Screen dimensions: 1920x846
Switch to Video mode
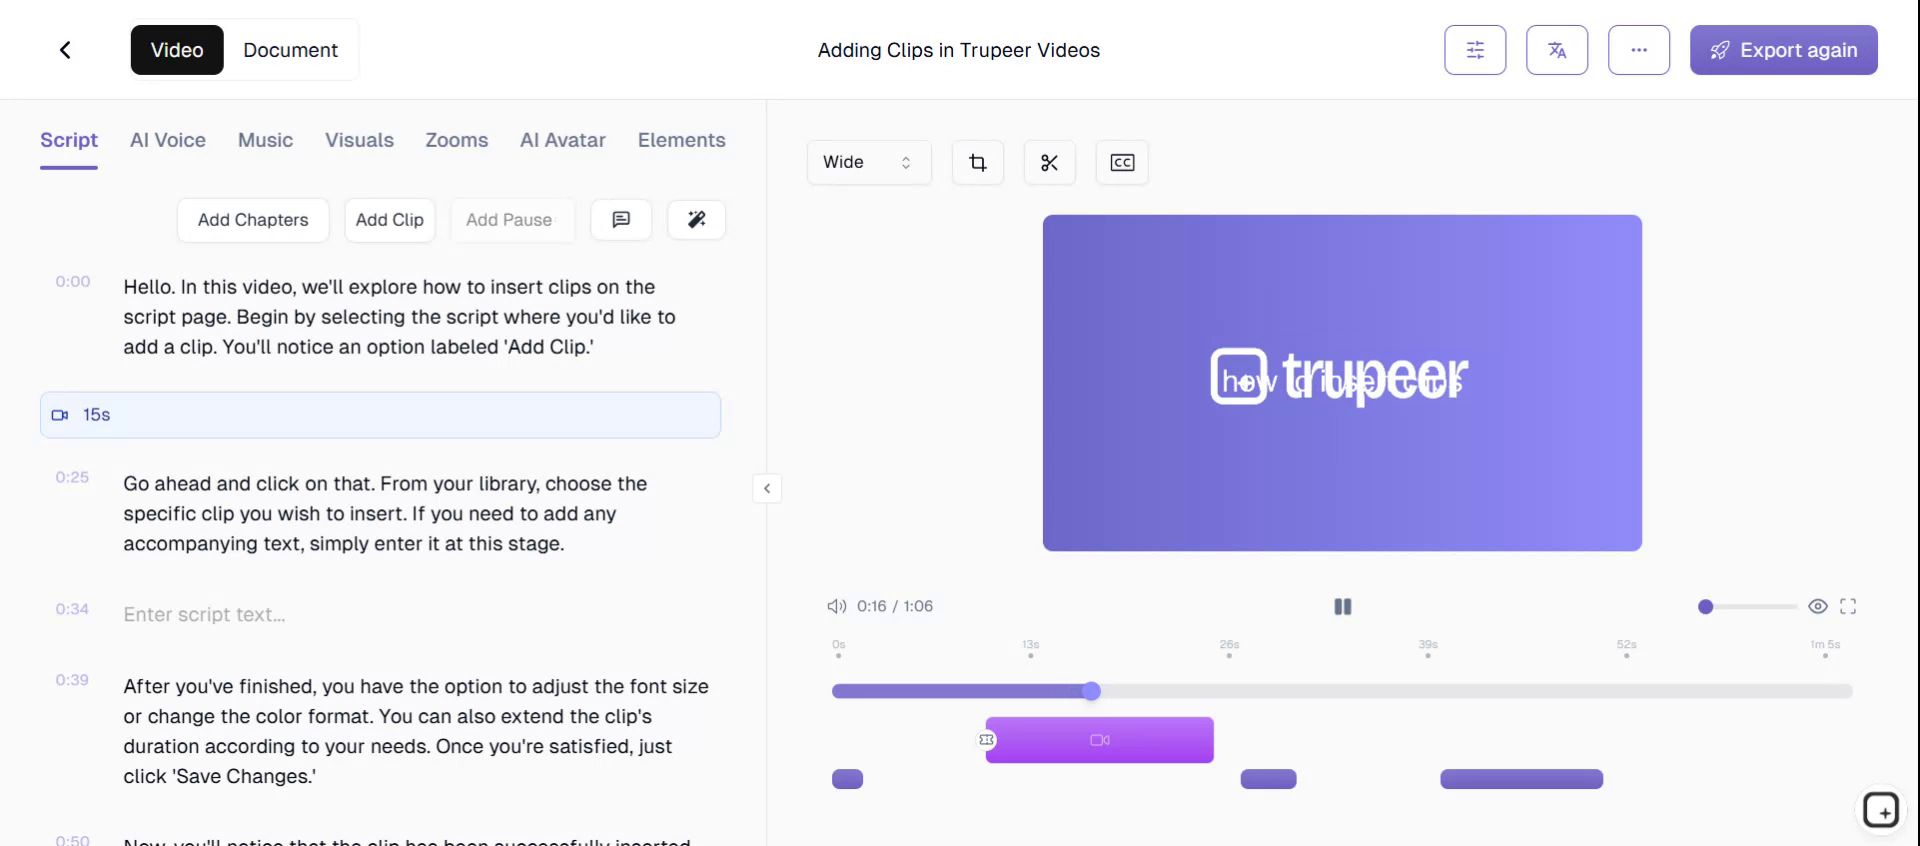pos(177,50)
